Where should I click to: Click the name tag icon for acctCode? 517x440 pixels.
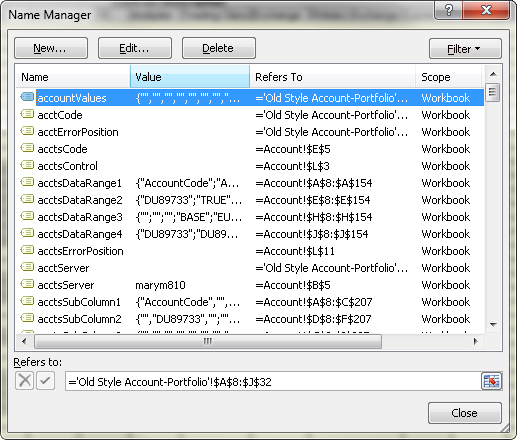(x=27, y=114)
